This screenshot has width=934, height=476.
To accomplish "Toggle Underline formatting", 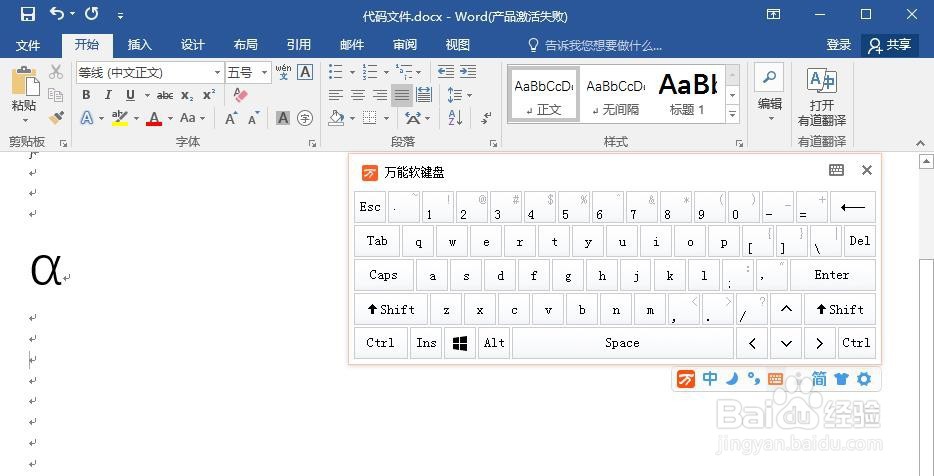I will click(x=130, y=95).
